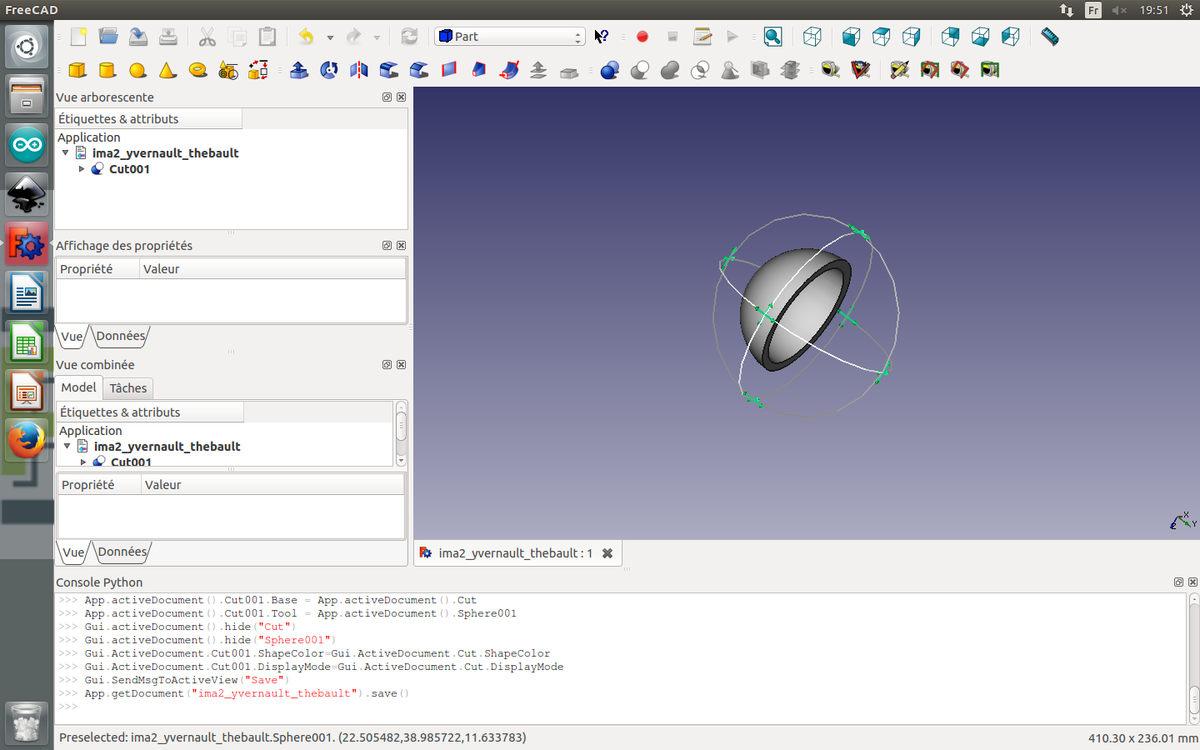Toggle floating for the Console Python panel
This screenshot has width=1200, height=750.
point(1177,582)
